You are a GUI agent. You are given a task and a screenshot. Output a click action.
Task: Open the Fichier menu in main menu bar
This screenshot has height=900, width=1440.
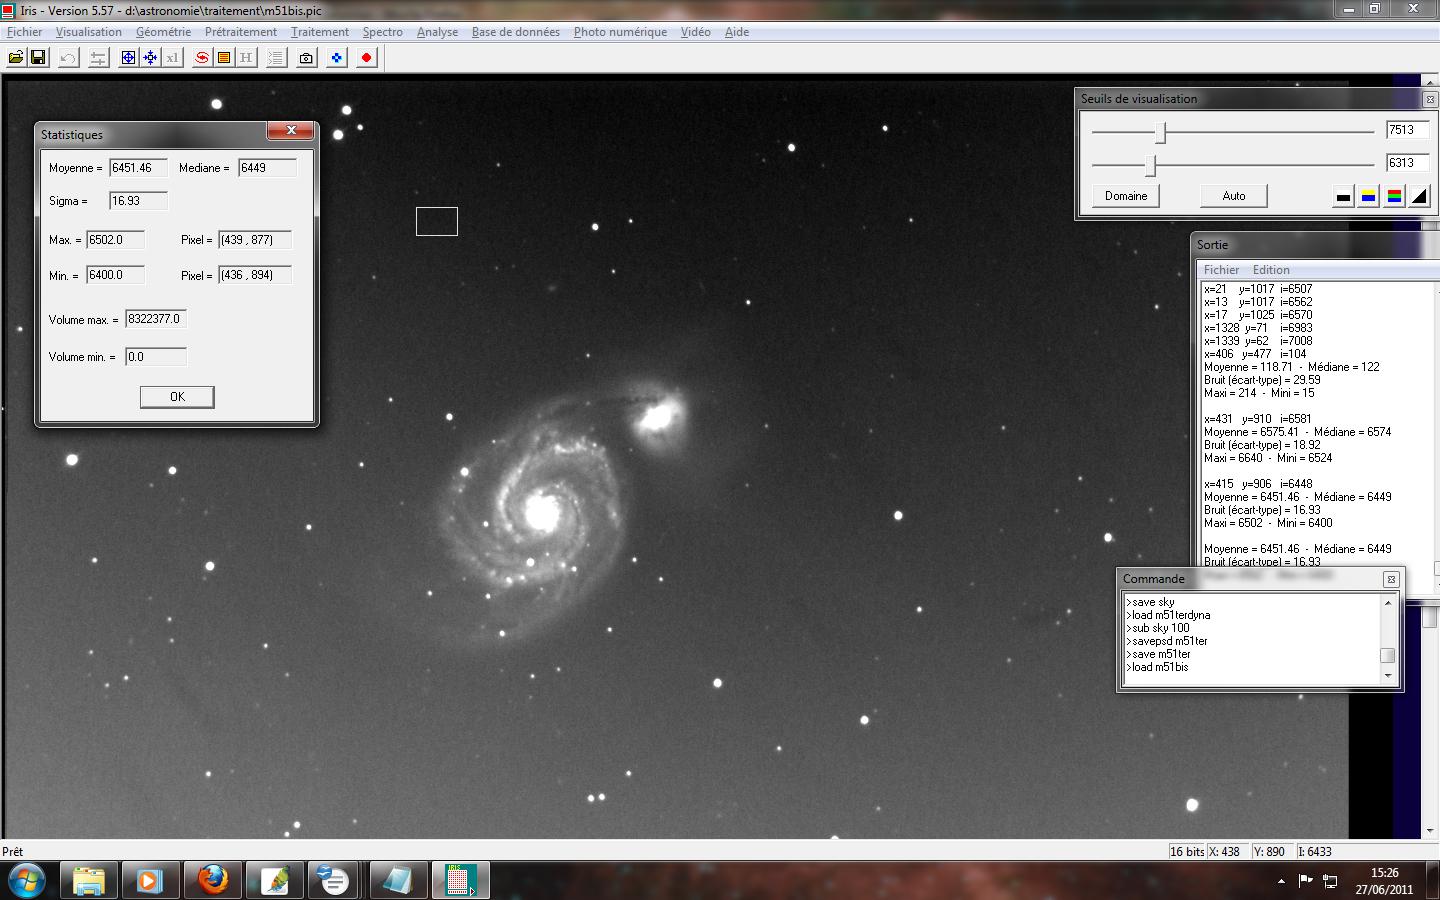click(x=25, y=32)
